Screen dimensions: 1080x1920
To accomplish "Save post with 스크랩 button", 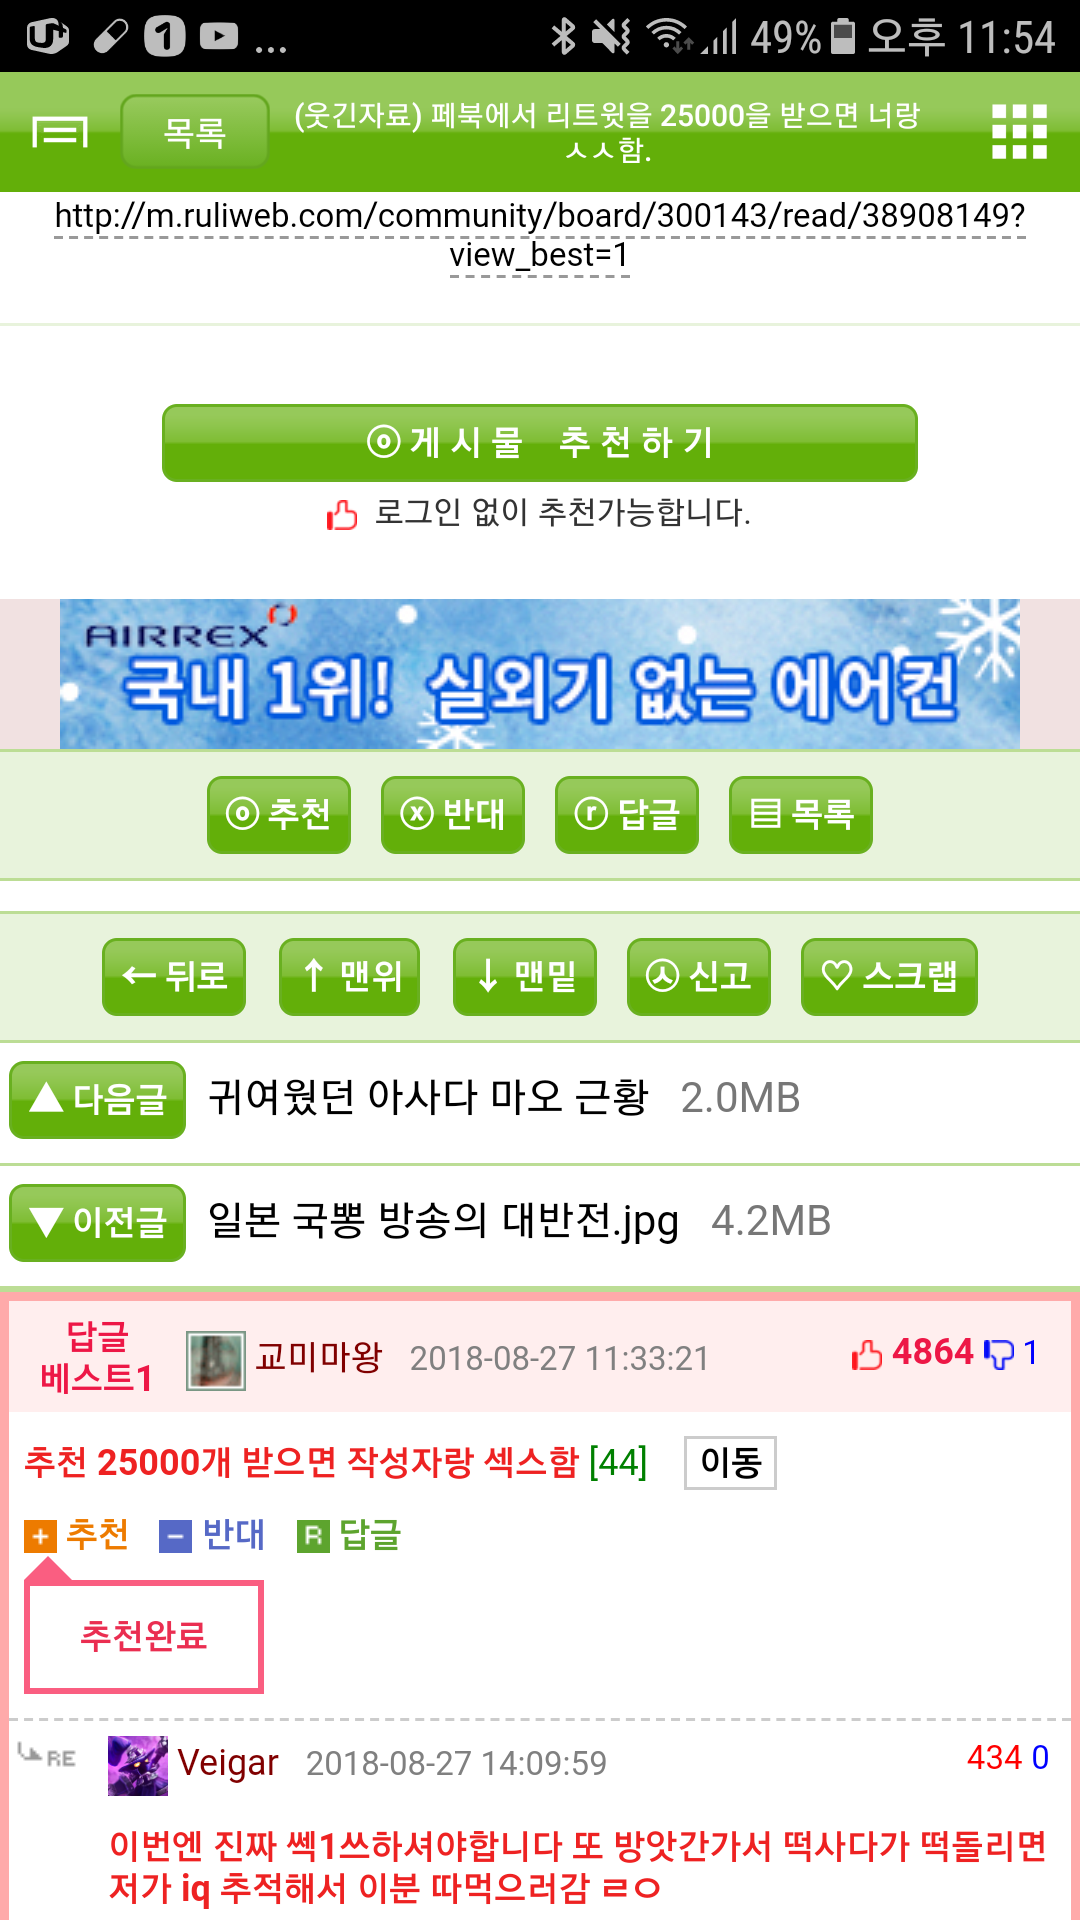I will [x=889, y=977].
